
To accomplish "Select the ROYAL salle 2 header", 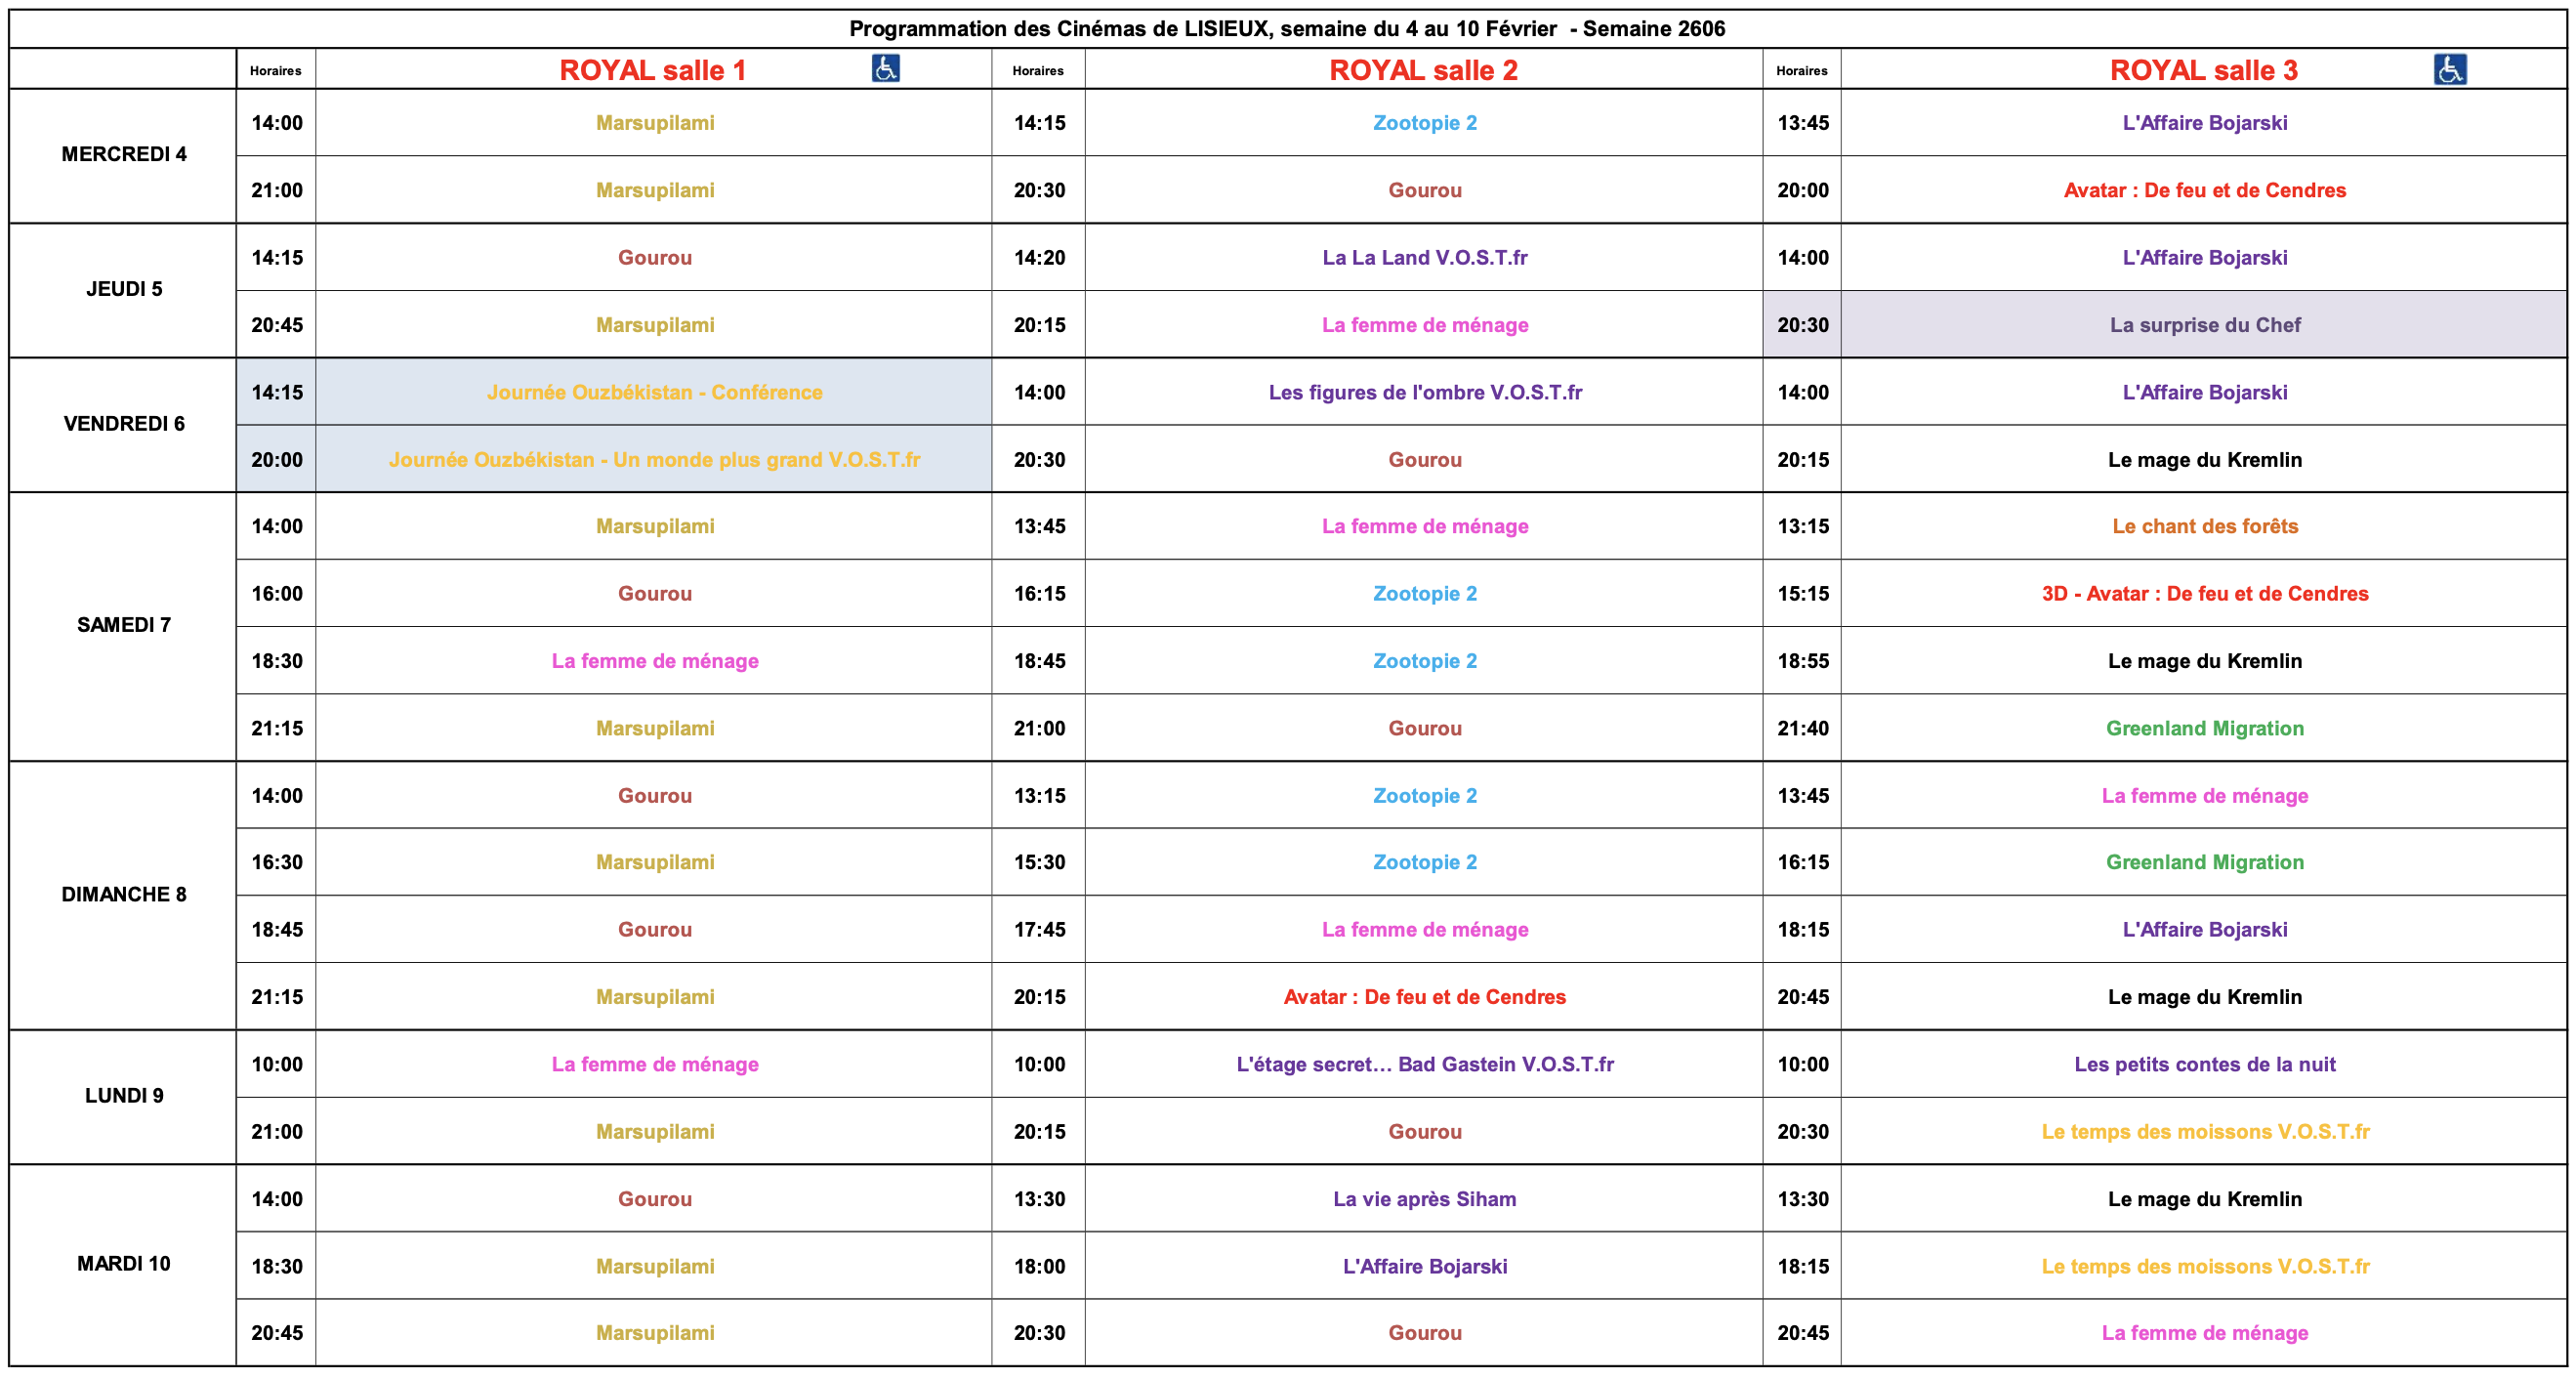I will click(1423, 70).
